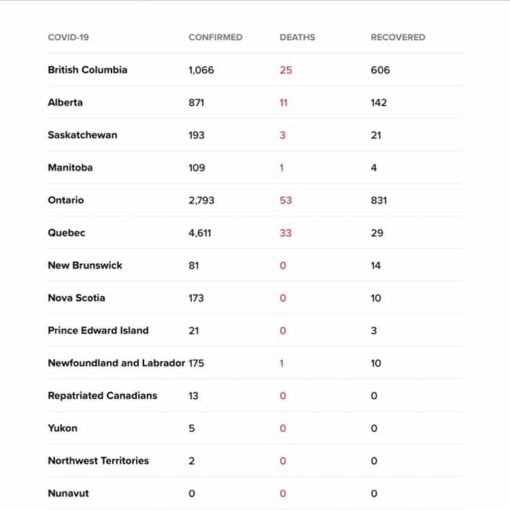This screenshot has width=510, height=510.
Task: Select the Alberta row label
Action: [x=65, y=102]
